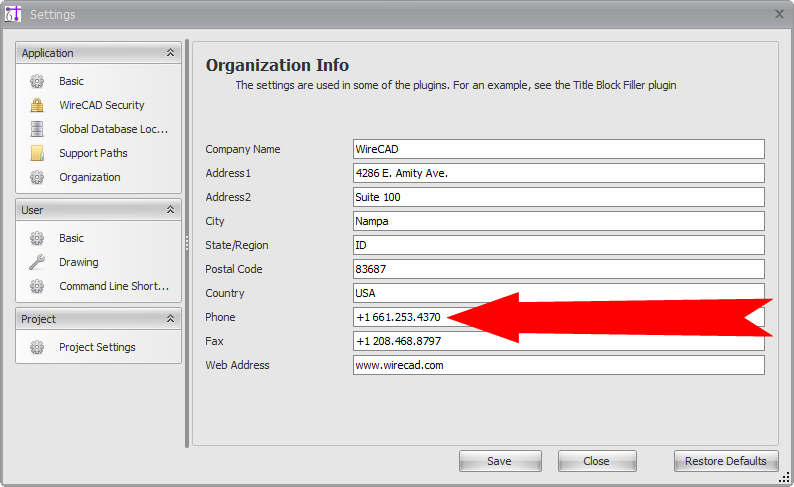
Task: Click the Postal Code field
Action: [x=559, y=269]
